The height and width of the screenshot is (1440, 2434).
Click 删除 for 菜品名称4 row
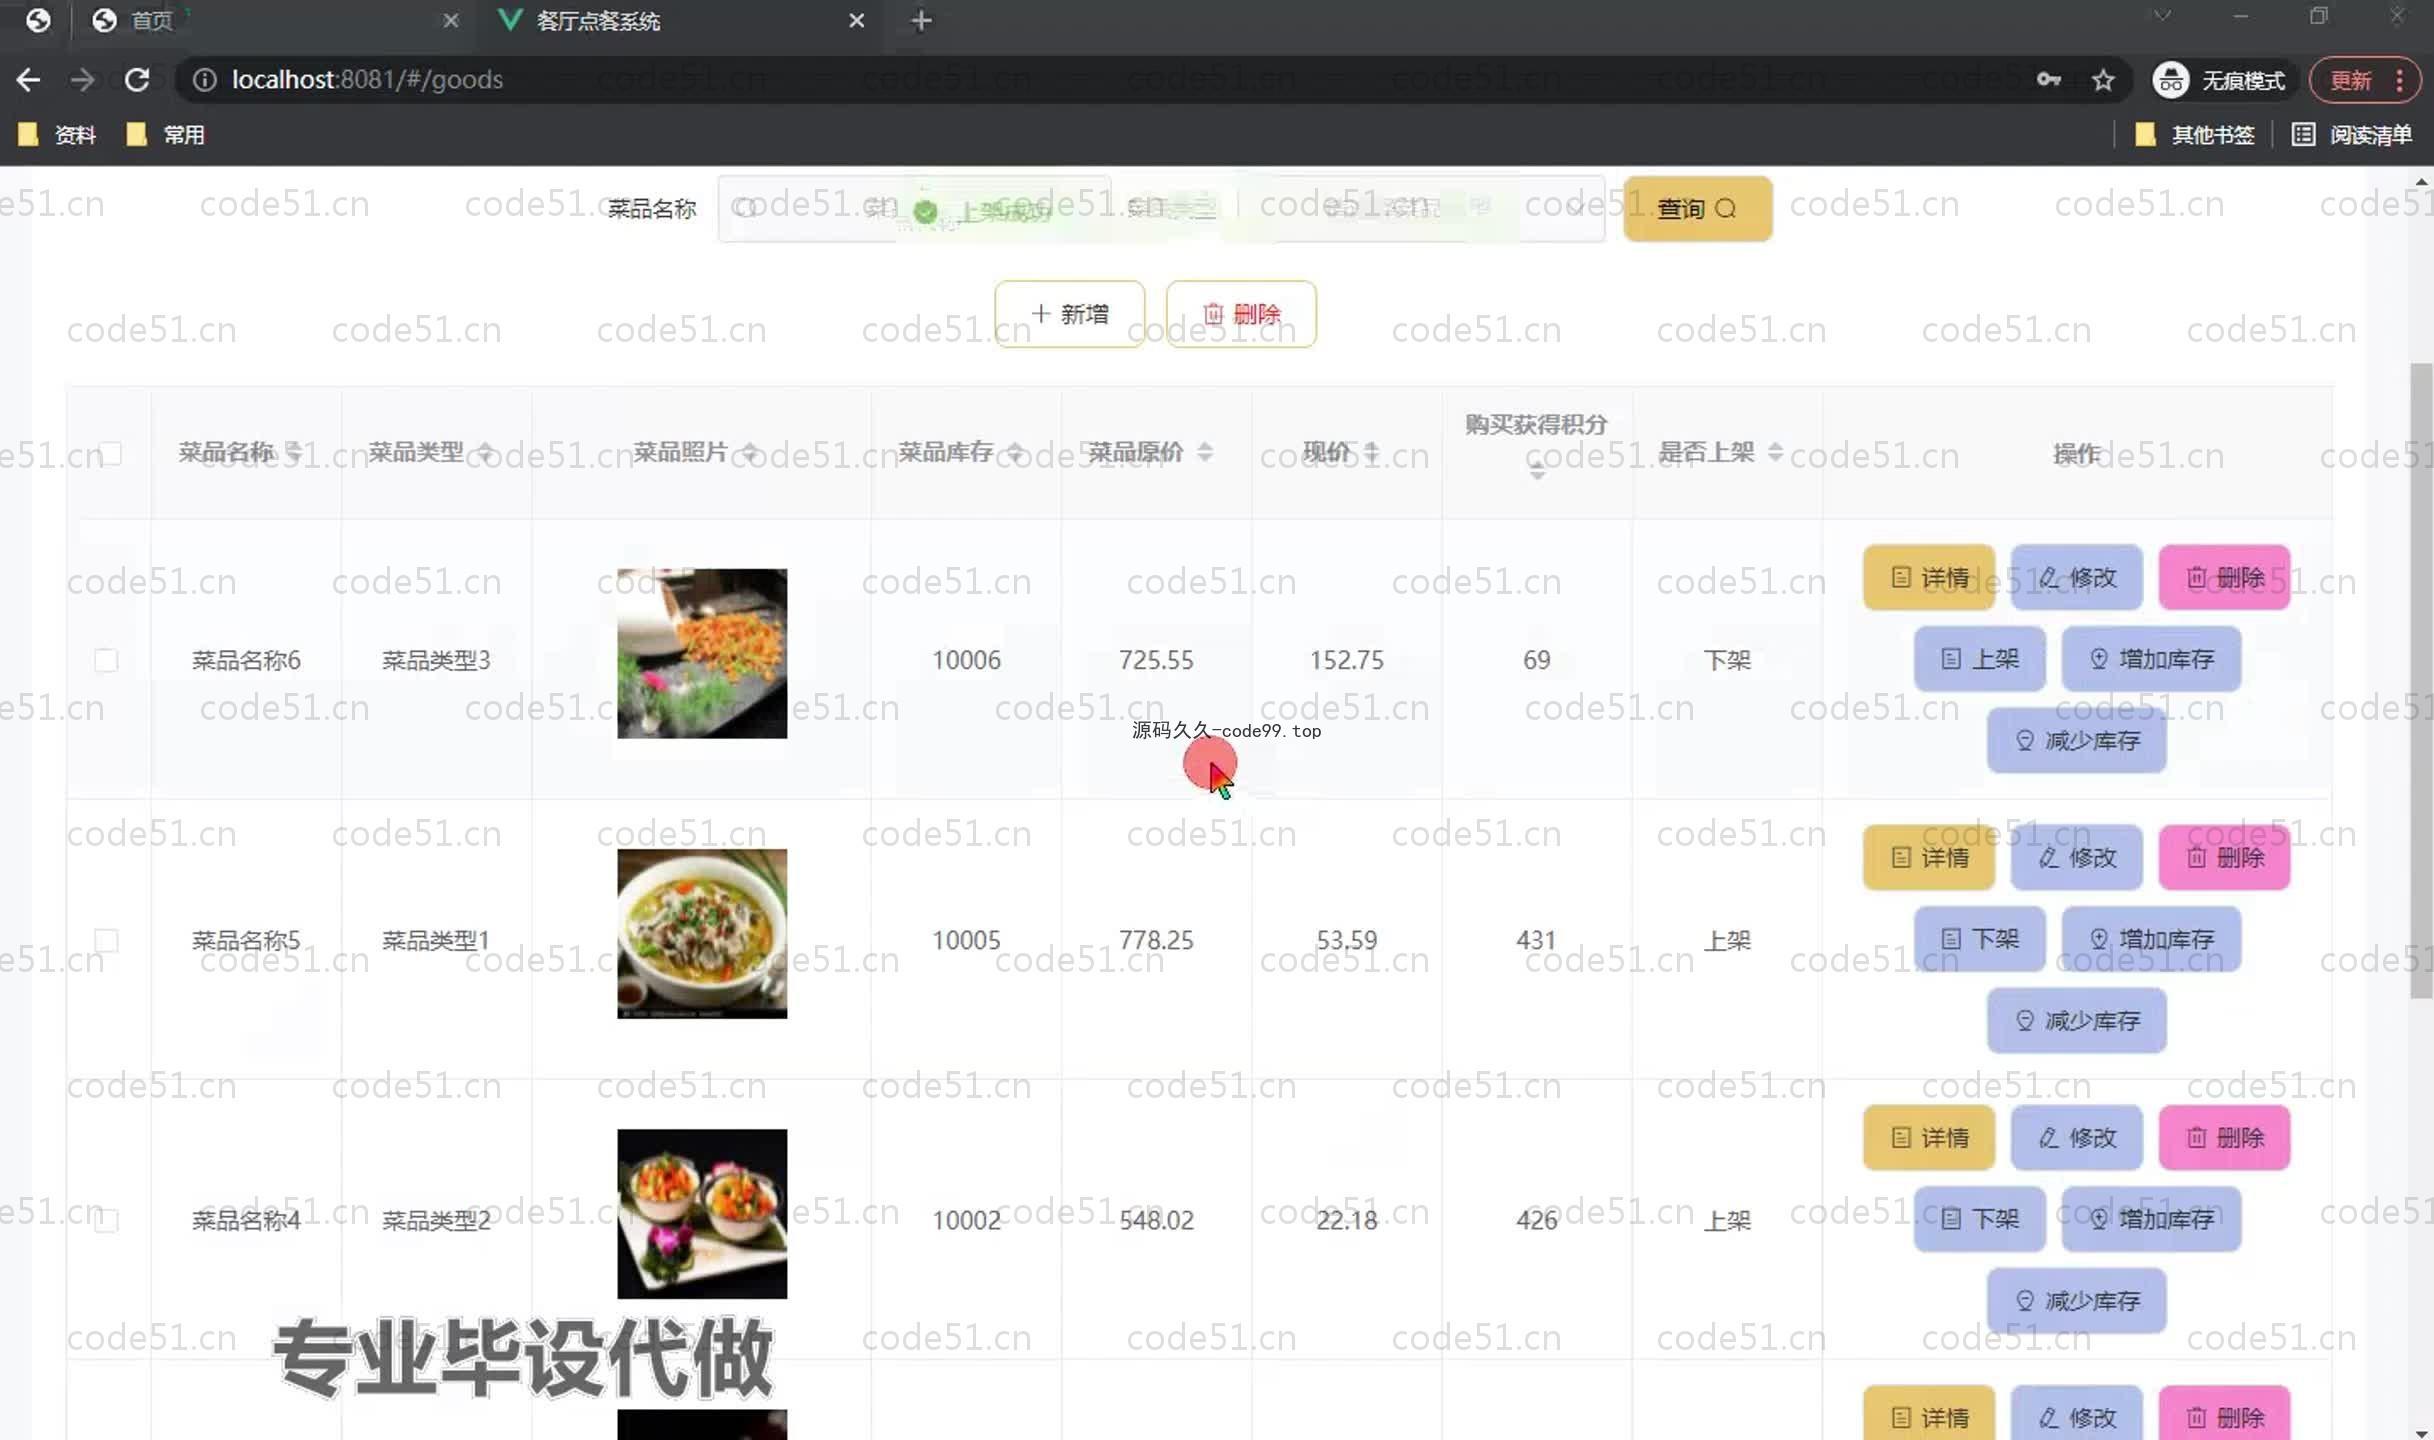click(2225, 1137)
